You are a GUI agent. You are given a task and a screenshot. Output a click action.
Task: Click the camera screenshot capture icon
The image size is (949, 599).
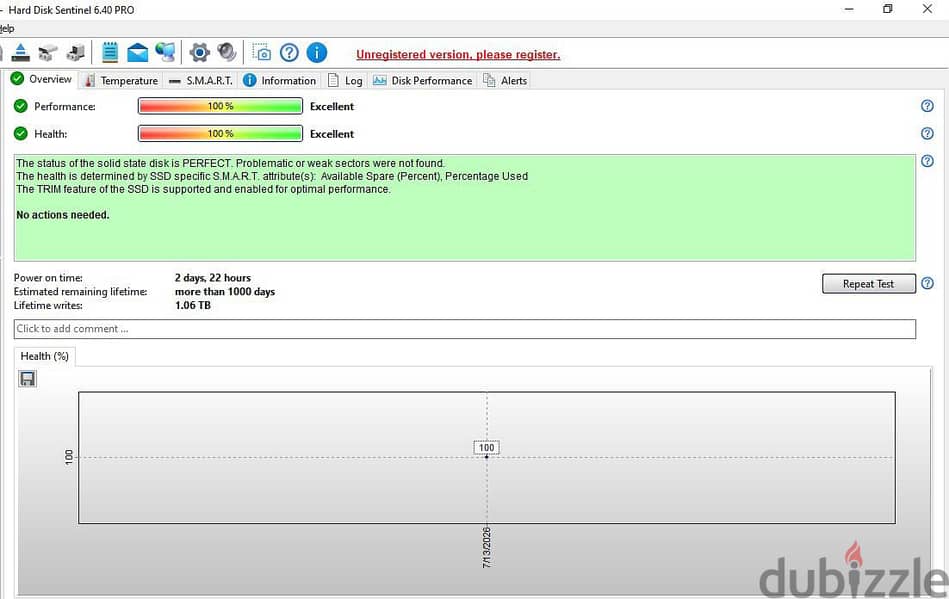coord(261,53)
